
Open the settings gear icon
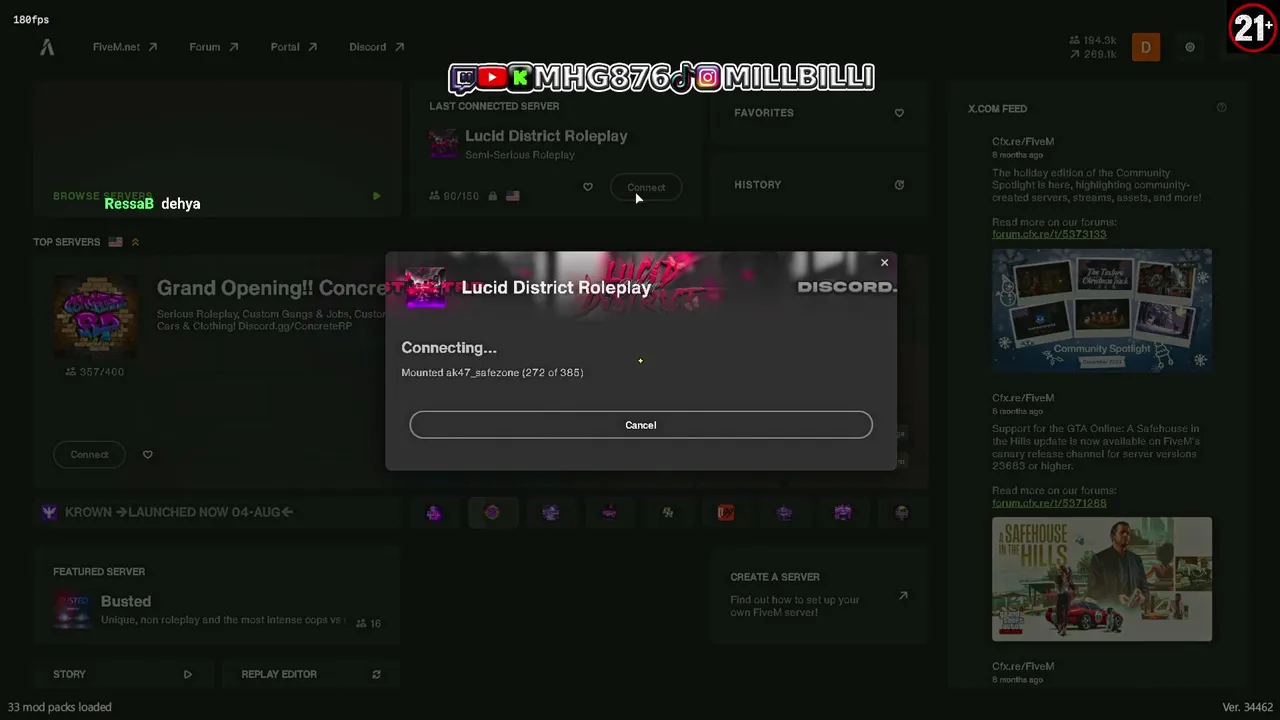(x=1190, y=47)
